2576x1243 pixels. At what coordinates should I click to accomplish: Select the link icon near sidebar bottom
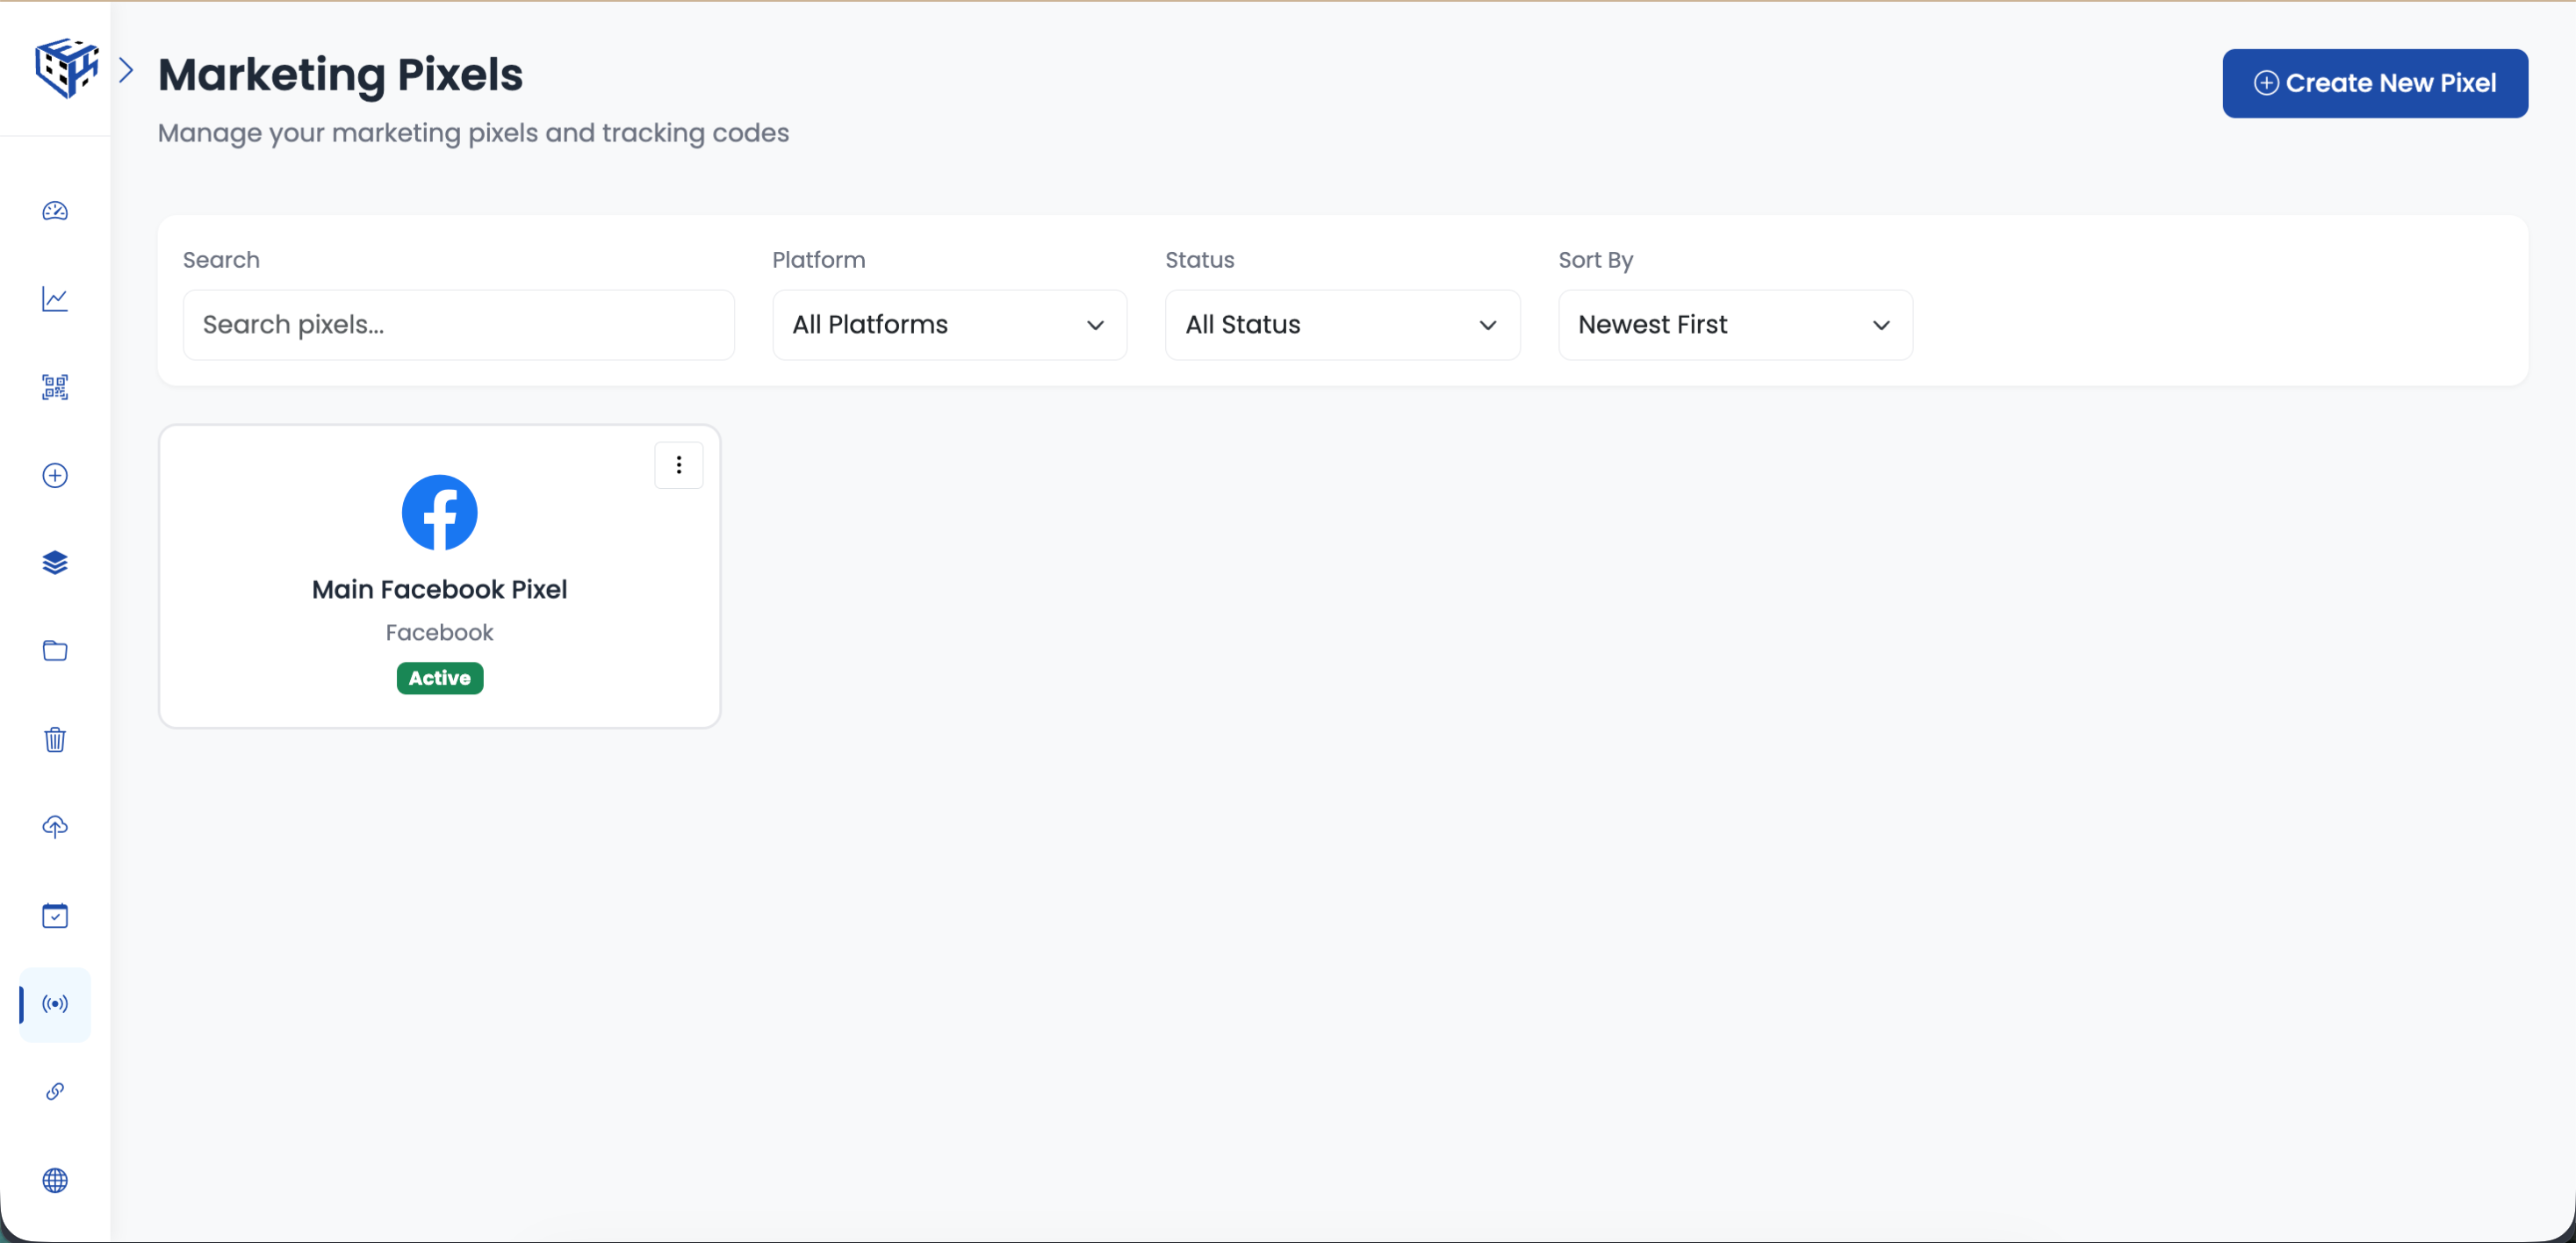click(x=55, y=1091)
